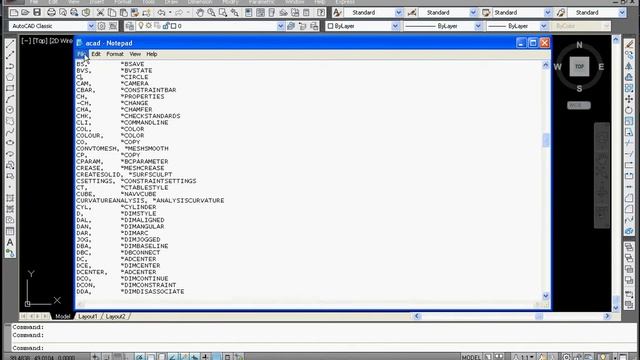Click the Save diskette icon in the AutoCAD toolbar
The width and height of the screenshot is (640, 360).
pos(37,13)
